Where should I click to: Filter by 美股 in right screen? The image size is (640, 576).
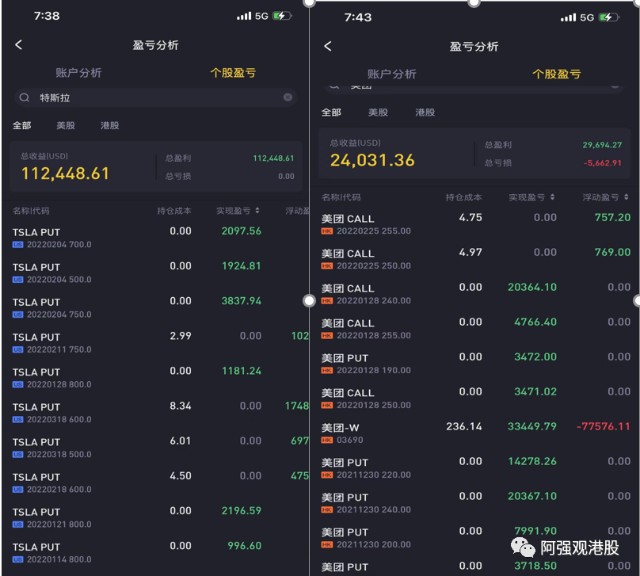378,112
